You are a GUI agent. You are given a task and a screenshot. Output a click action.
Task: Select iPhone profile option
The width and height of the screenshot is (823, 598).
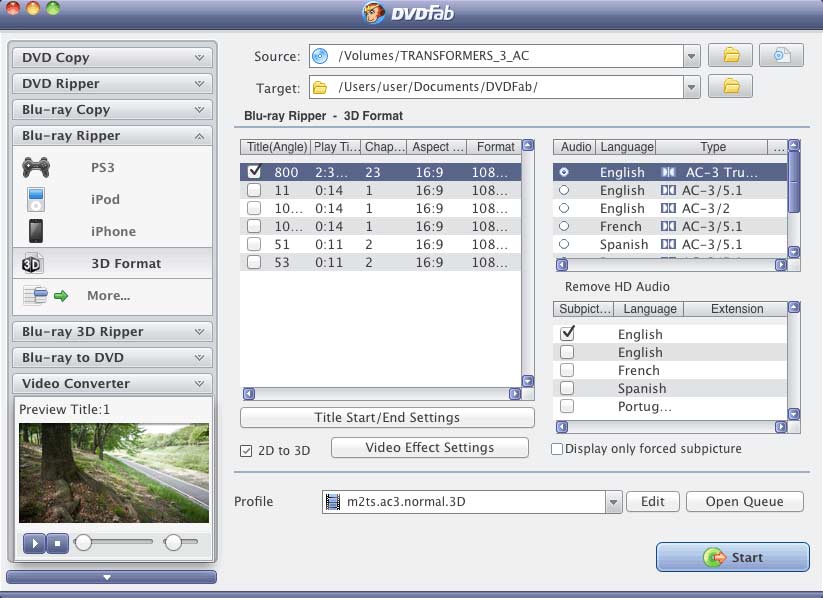112,232
